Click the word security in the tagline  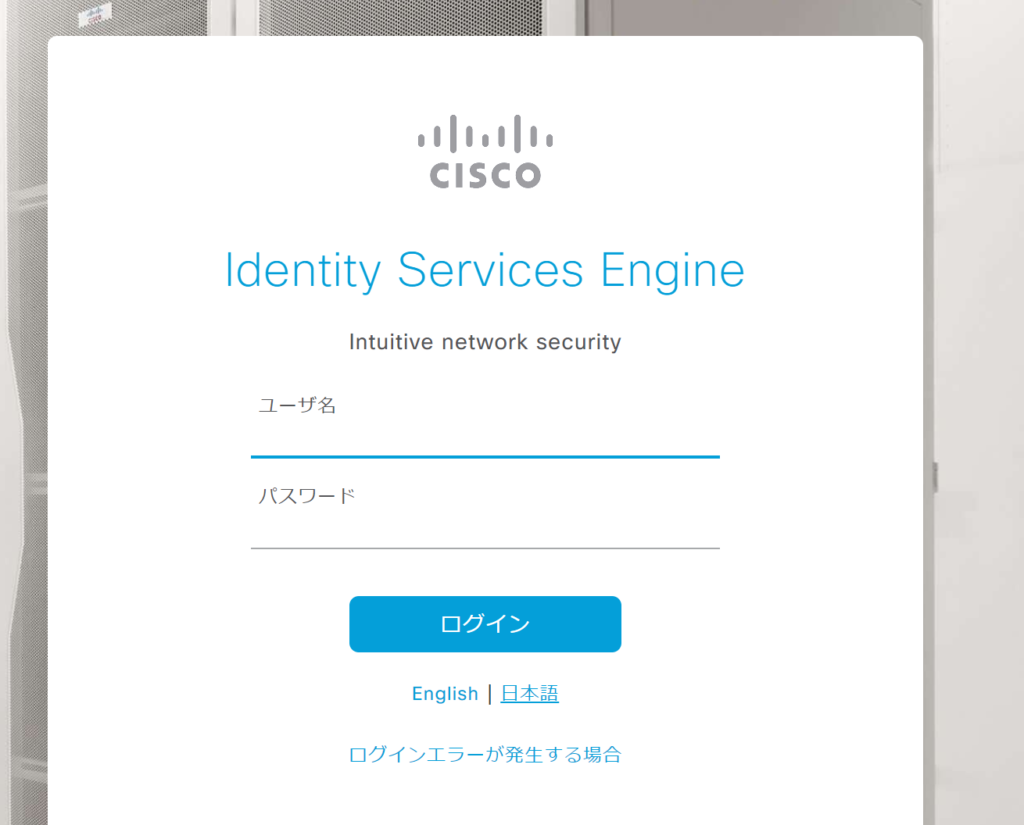tap(578, 342)
